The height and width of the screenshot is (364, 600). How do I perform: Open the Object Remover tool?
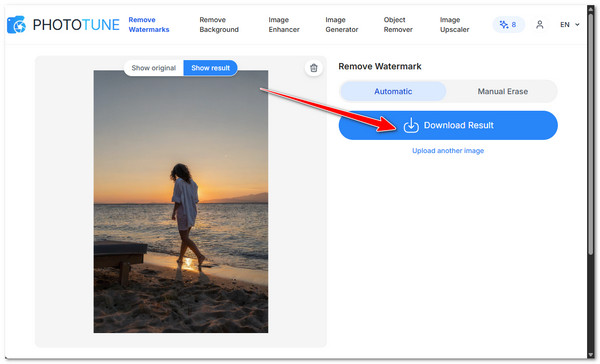(x=398, y=24)
